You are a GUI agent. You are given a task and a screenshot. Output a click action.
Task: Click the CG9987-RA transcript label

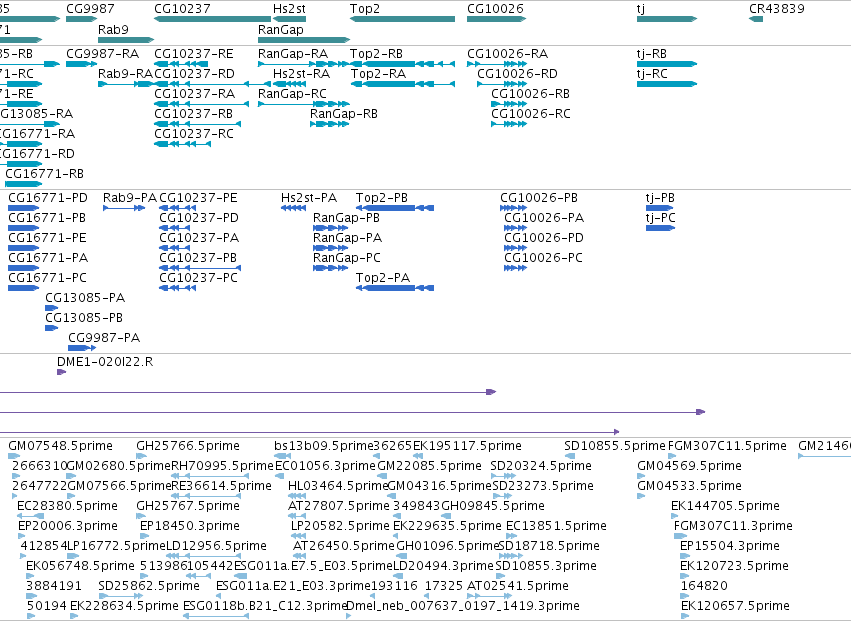(x=103, y=54)
